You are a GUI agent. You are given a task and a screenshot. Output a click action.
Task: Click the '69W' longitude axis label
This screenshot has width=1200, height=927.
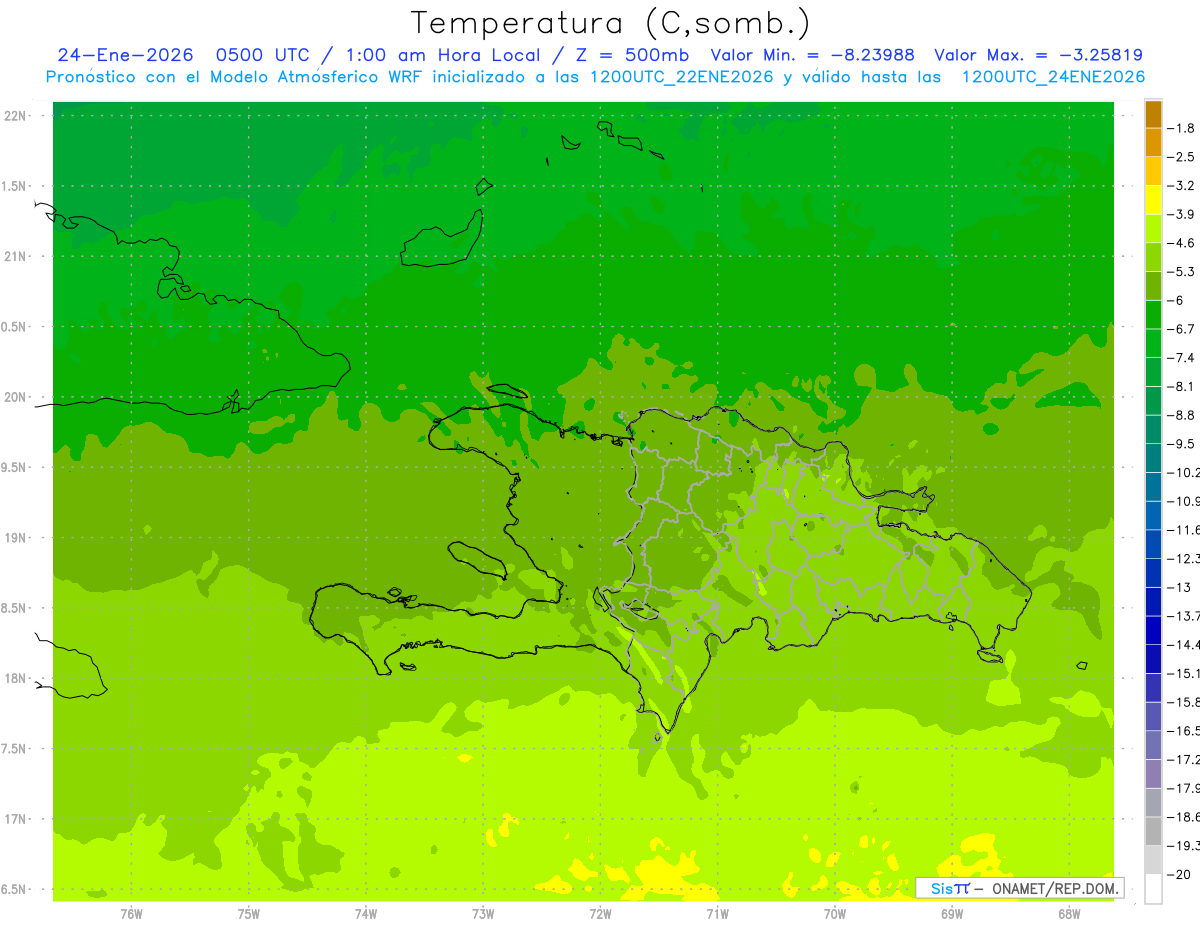tap(952, 914)
